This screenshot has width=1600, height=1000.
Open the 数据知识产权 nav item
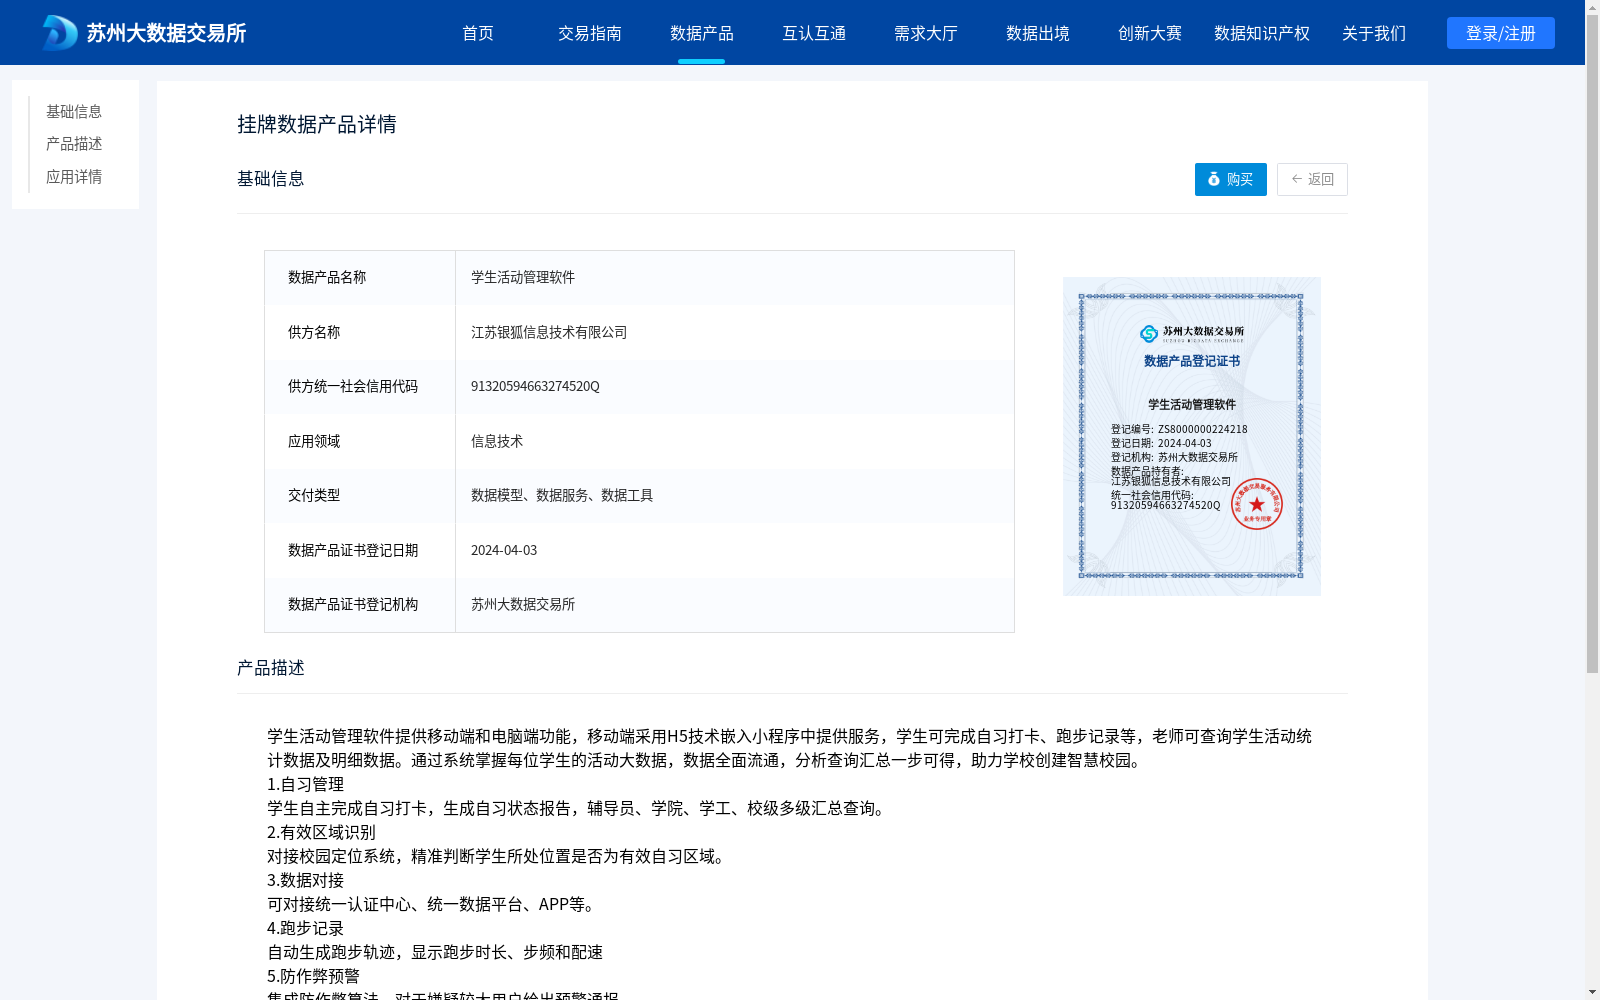coord(1262,33)
